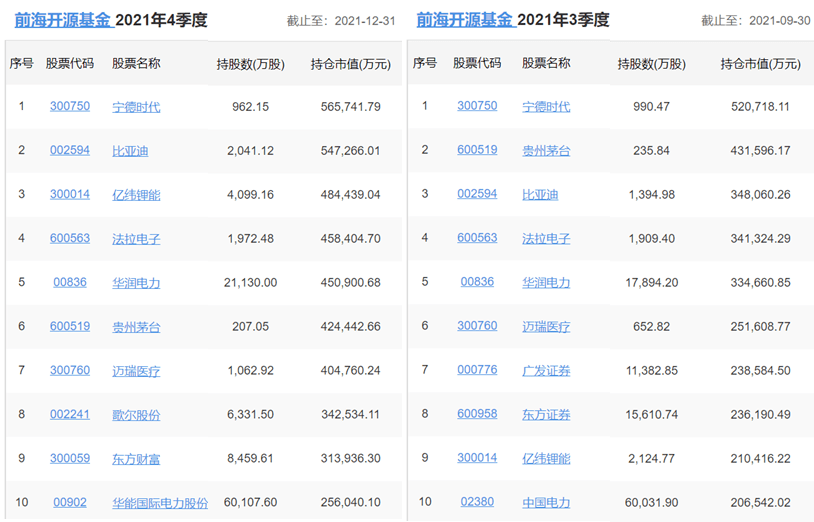The width and height of the screenshot is (814, 522).
Task: Open 法拉电子 in the 3季度 table
Action: [546, 238]
